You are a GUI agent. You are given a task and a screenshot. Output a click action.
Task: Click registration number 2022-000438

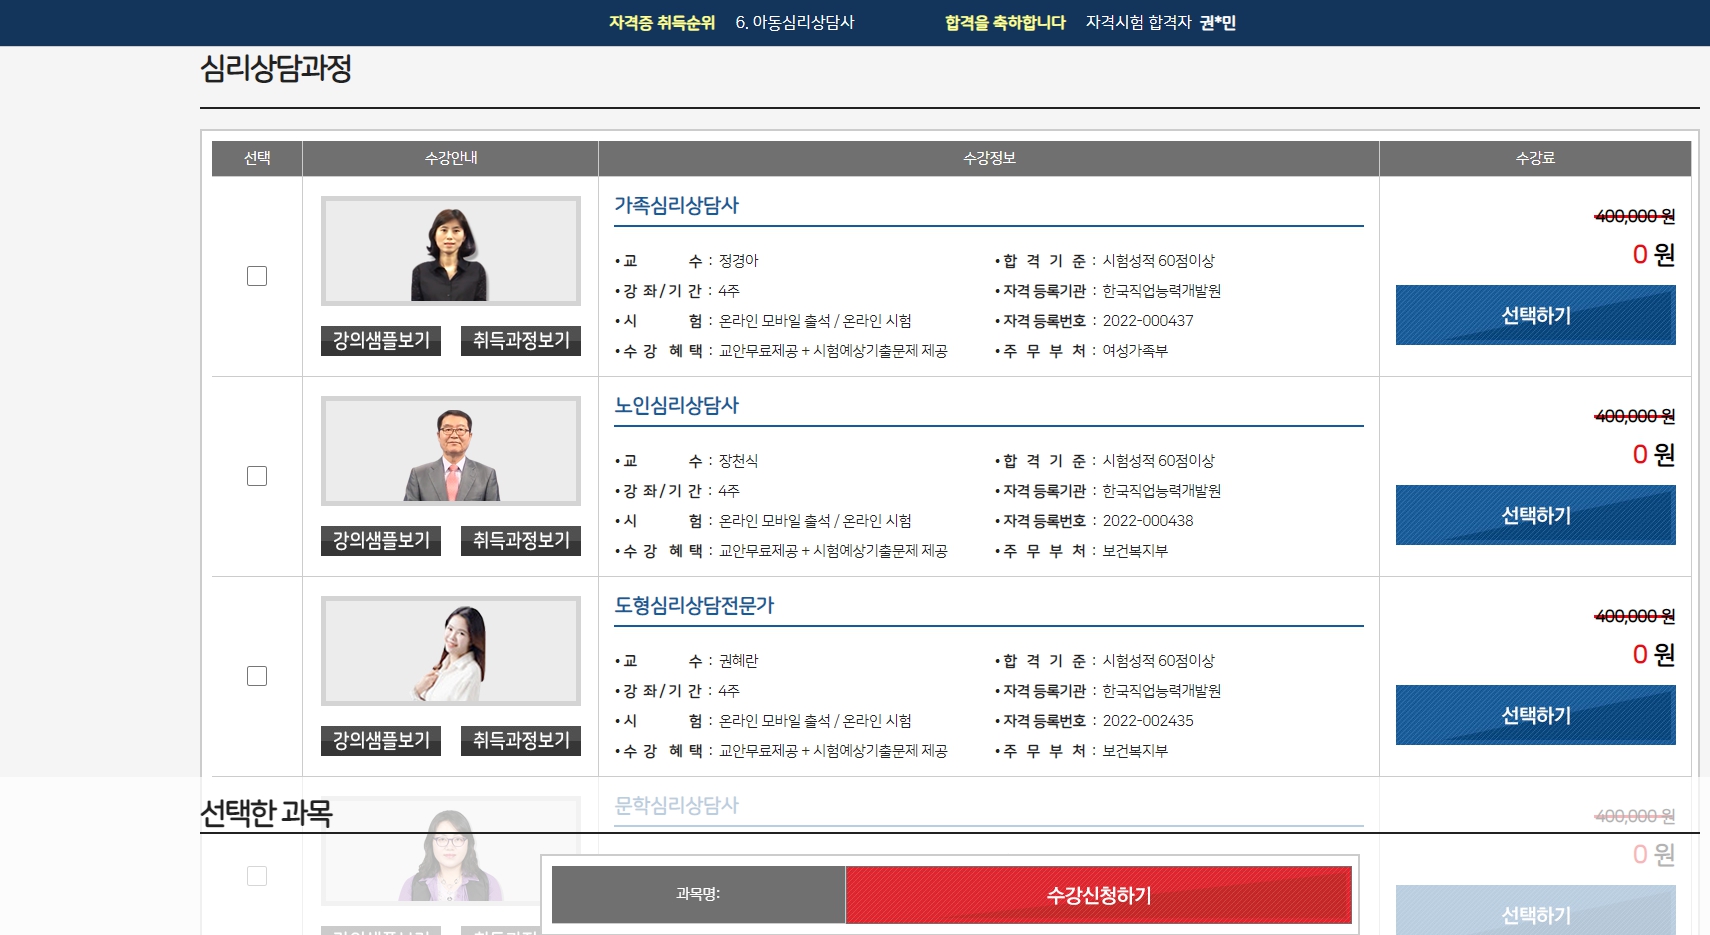[x=1148, y=521]
